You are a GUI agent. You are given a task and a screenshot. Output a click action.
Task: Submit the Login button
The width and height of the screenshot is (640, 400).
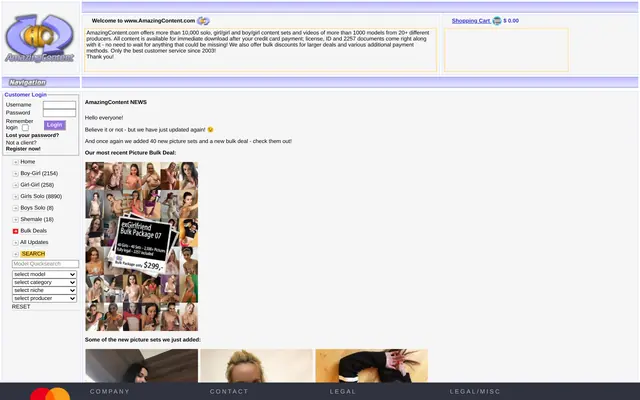(55, 125)
